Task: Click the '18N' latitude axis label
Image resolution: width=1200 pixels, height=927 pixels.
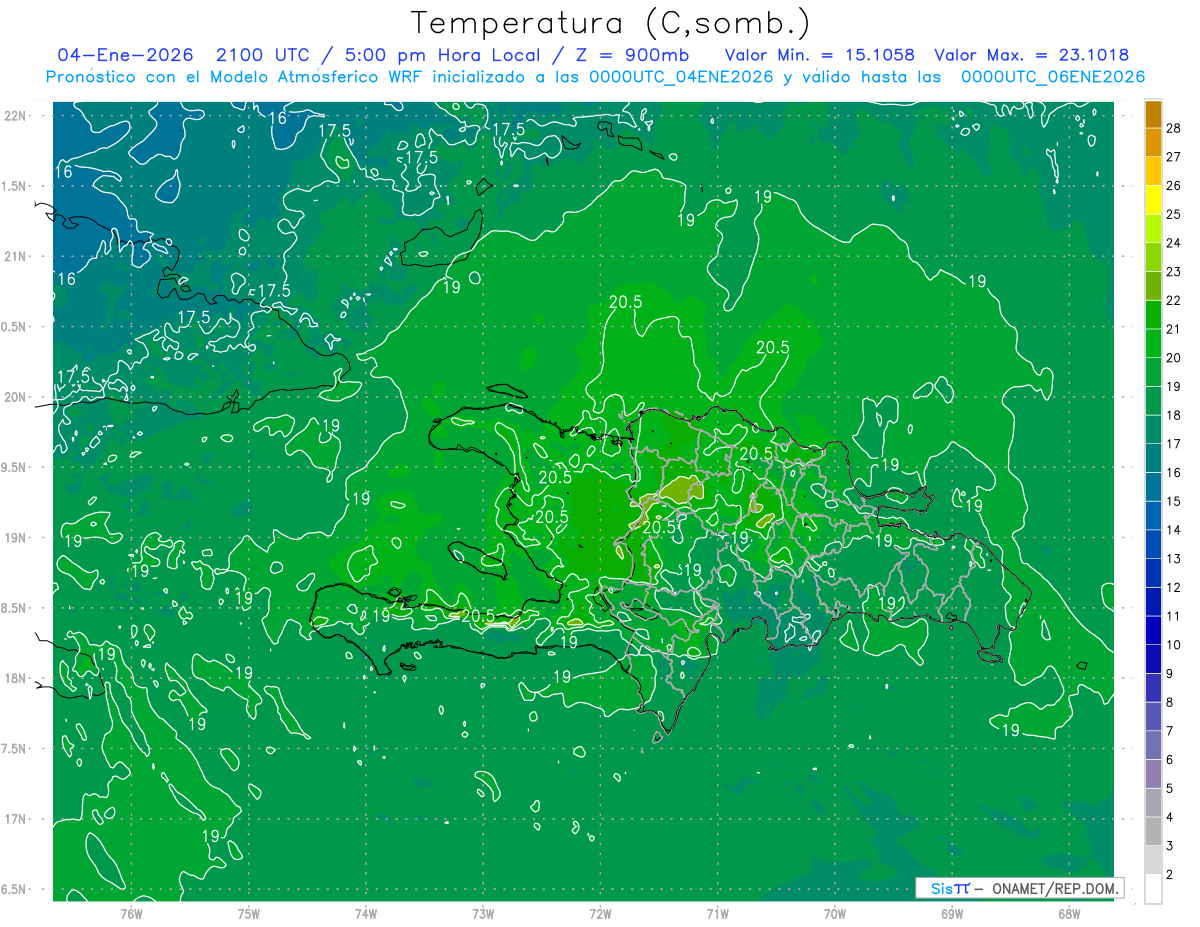Action: tap(15, 678)
